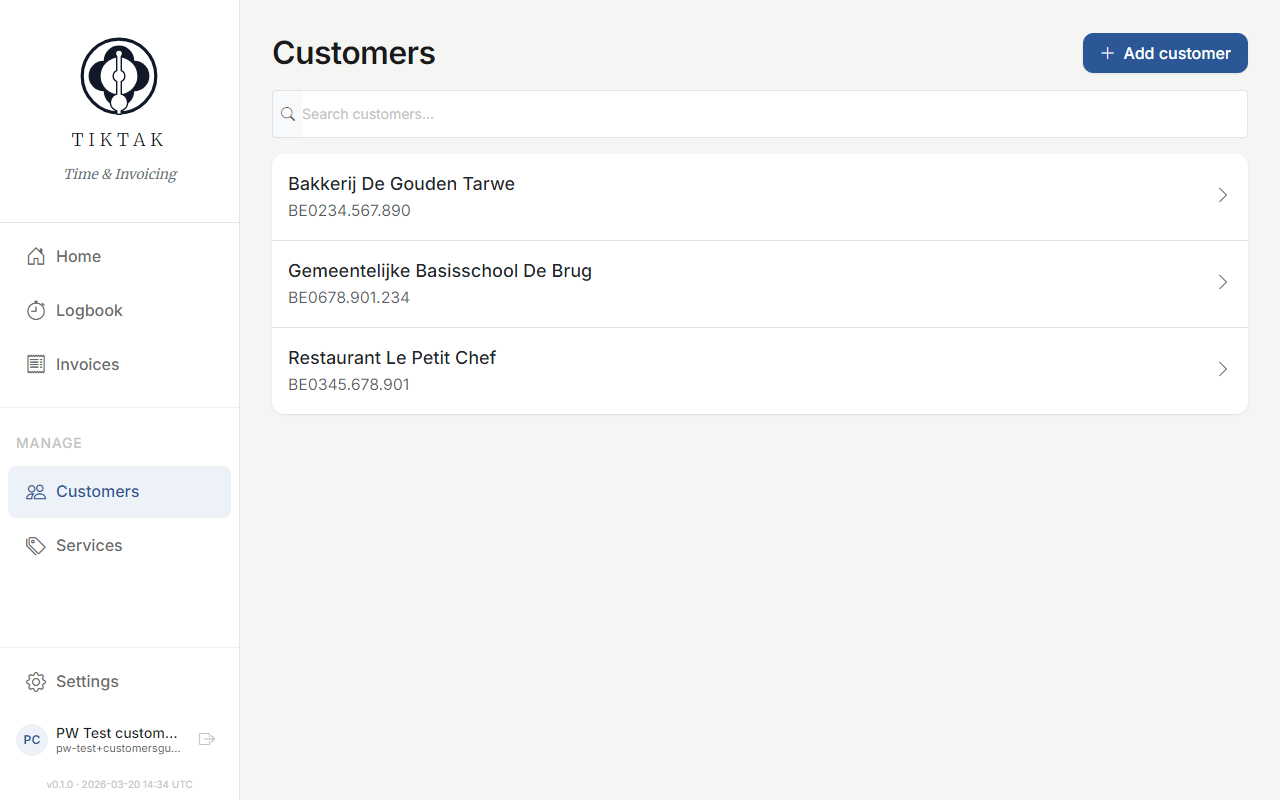This screenshot has height=800, width=1280.
Task: Click the sign out icon next to PW Test
Action: point(207,739)
